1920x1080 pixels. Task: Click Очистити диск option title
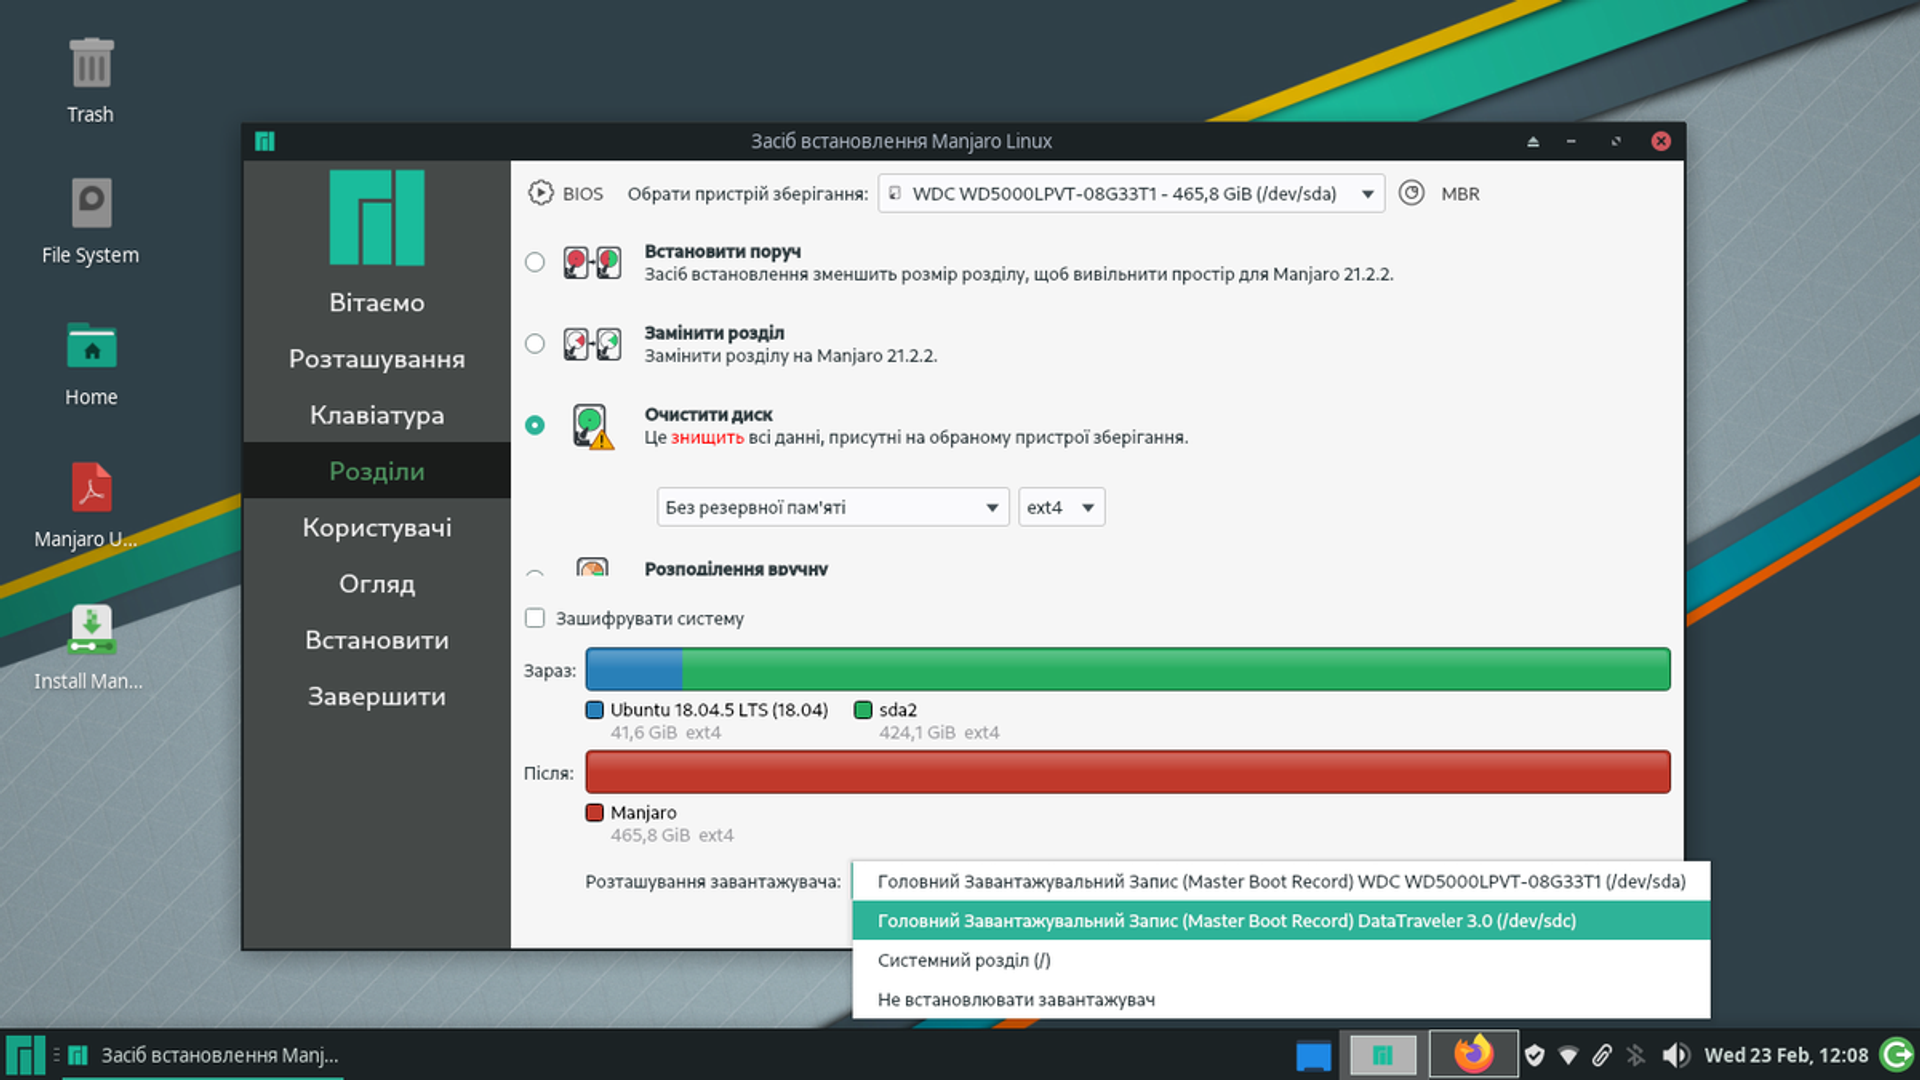click(708, 414)
